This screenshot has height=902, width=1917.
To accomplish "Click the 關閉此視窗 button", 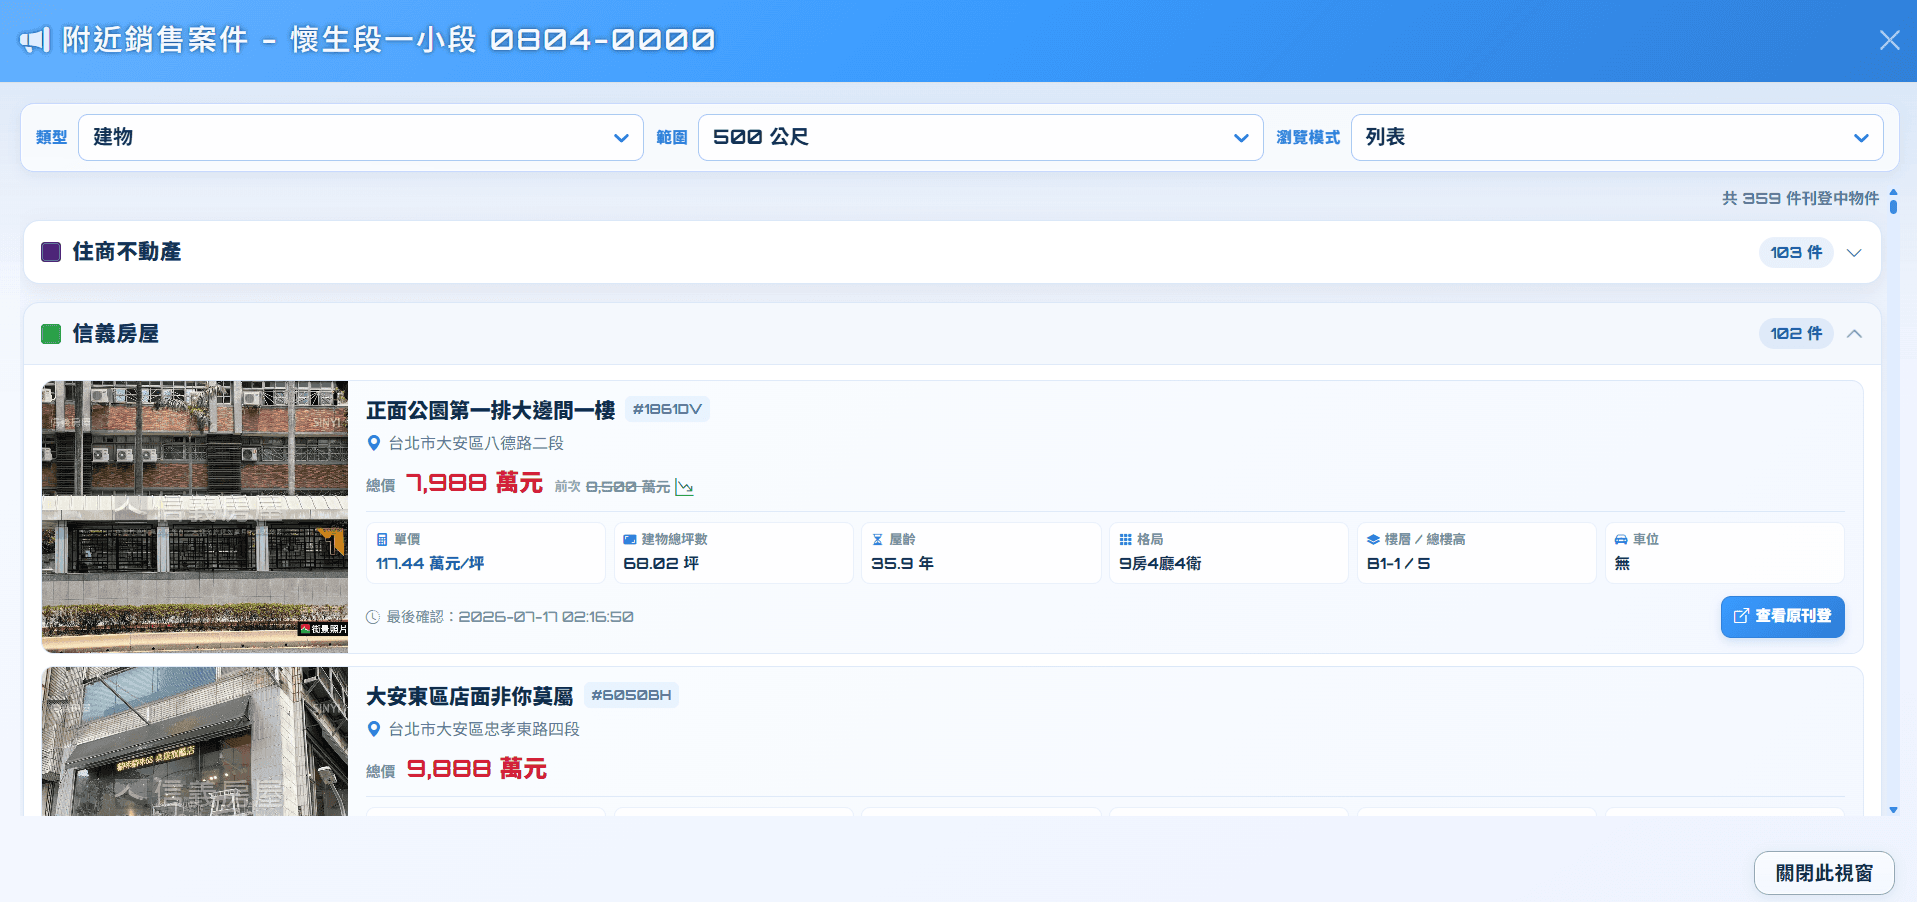I will tap(1824, 873).
